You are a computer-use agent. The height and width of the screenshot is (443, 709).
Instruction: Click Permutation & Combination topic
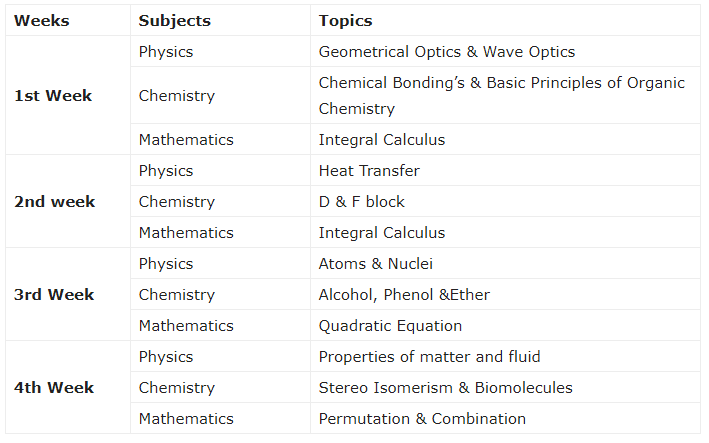pyautogui.click(x=422, y=419)
